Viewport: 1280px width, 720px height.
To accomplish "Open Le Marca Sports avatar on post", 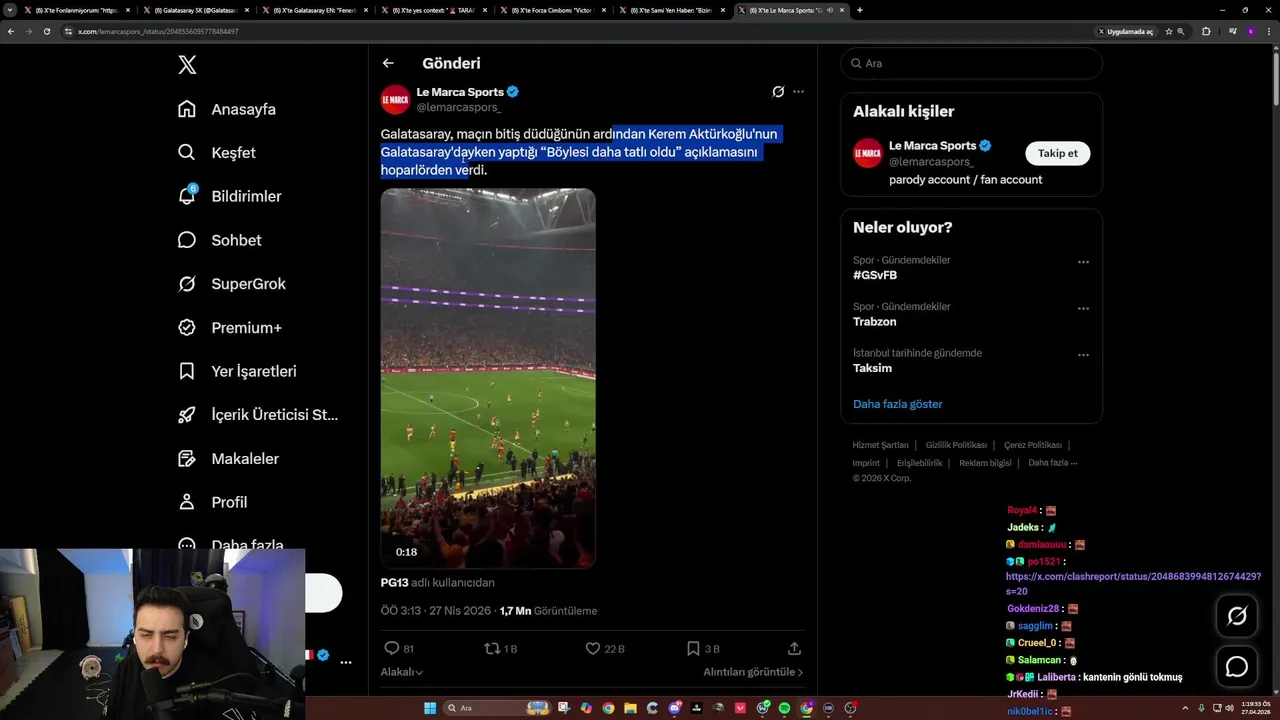I will click(x=395, y=99).
